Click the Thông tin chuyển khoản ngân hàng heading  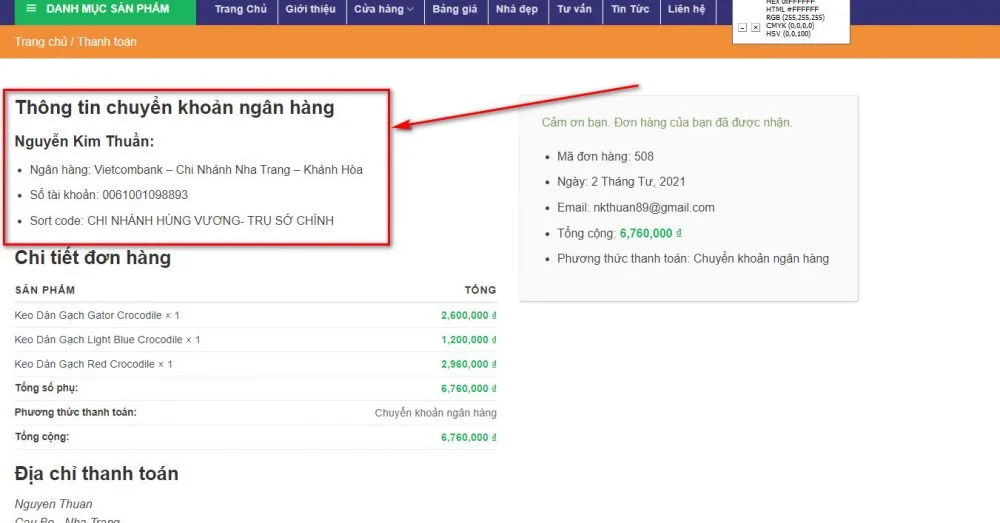[174, 108]
